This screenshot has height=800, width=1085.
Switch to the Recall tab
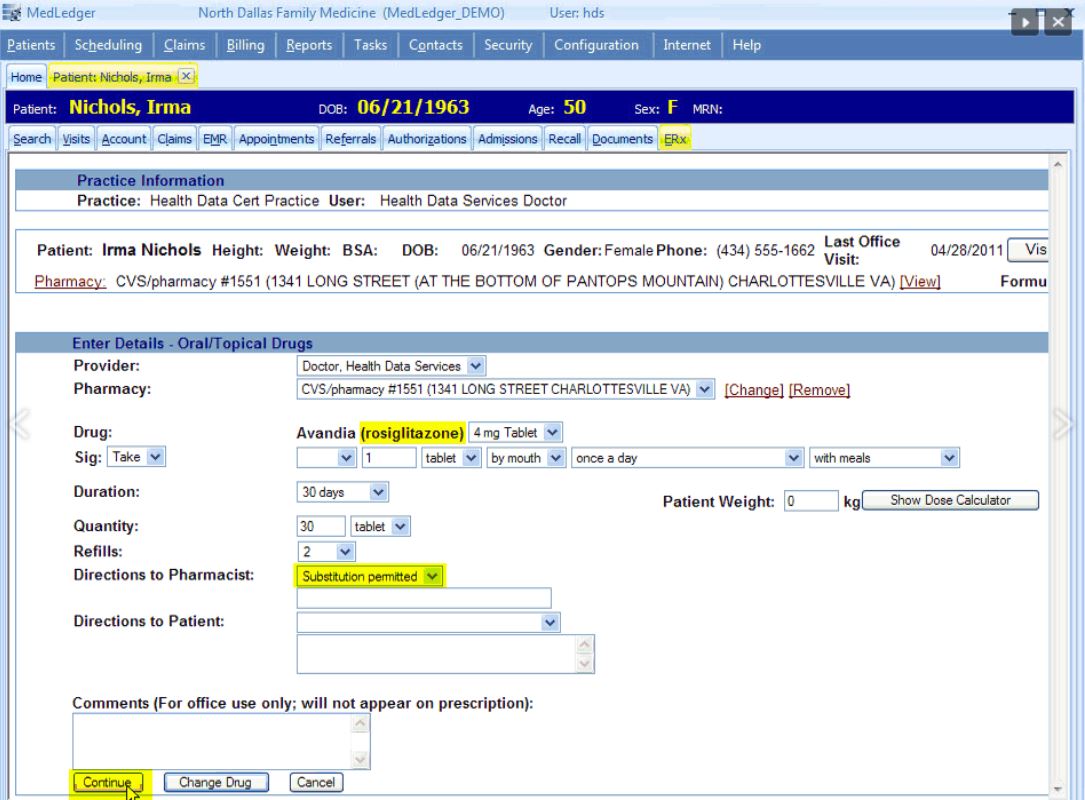click(x=565, y=139)
